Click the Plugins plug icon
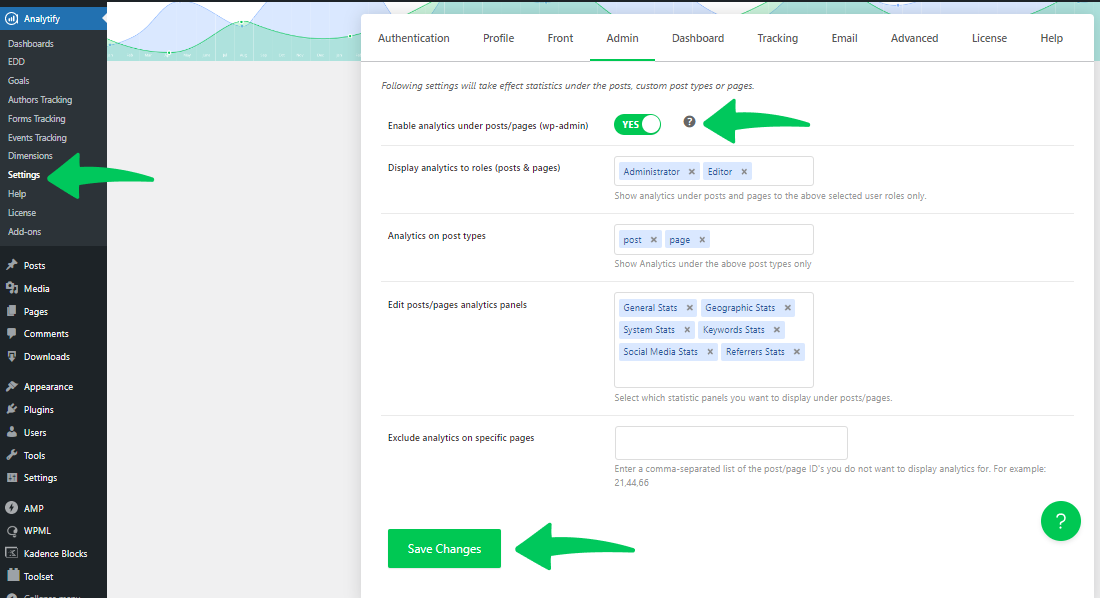This screenshot has width=1100, height=598. click(11, 409)
